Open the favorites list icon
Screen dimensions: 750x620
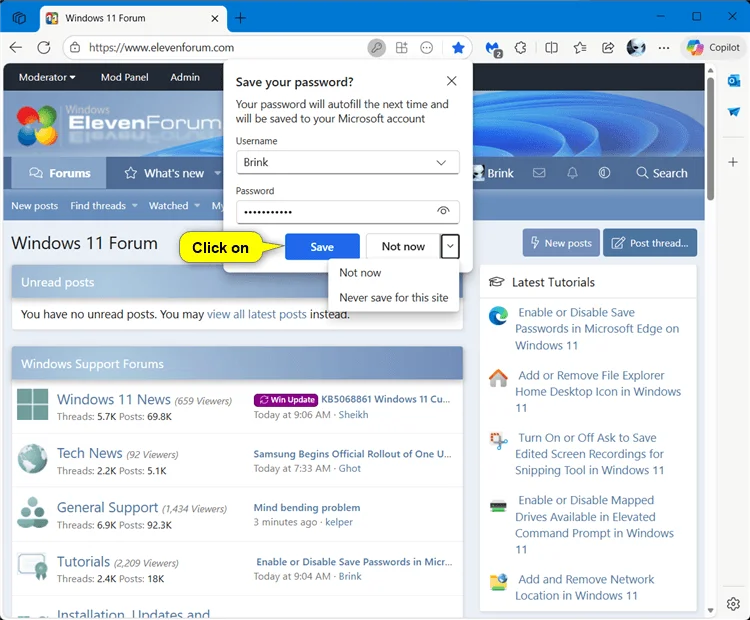580,47
